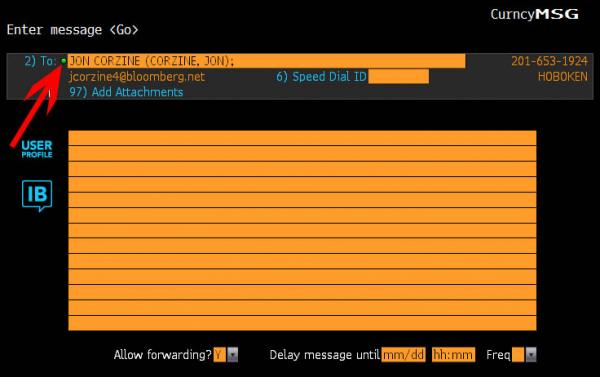Open Allow forwarding dropdown arrow

[x=233, y=355]
